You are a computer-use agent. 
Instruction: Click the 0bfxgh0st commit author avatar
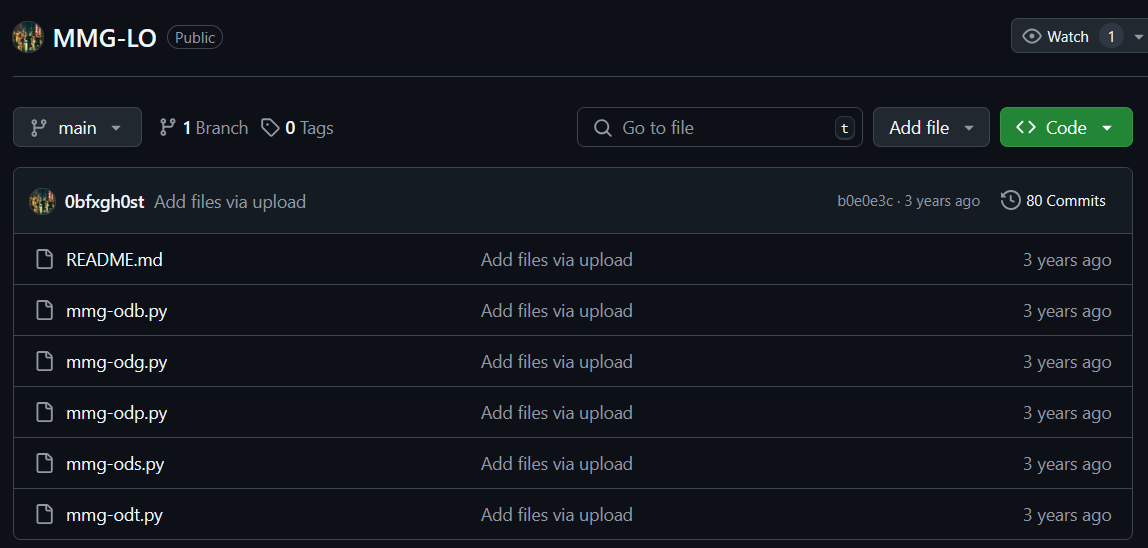pyautogui.click(x=42, y=201)
